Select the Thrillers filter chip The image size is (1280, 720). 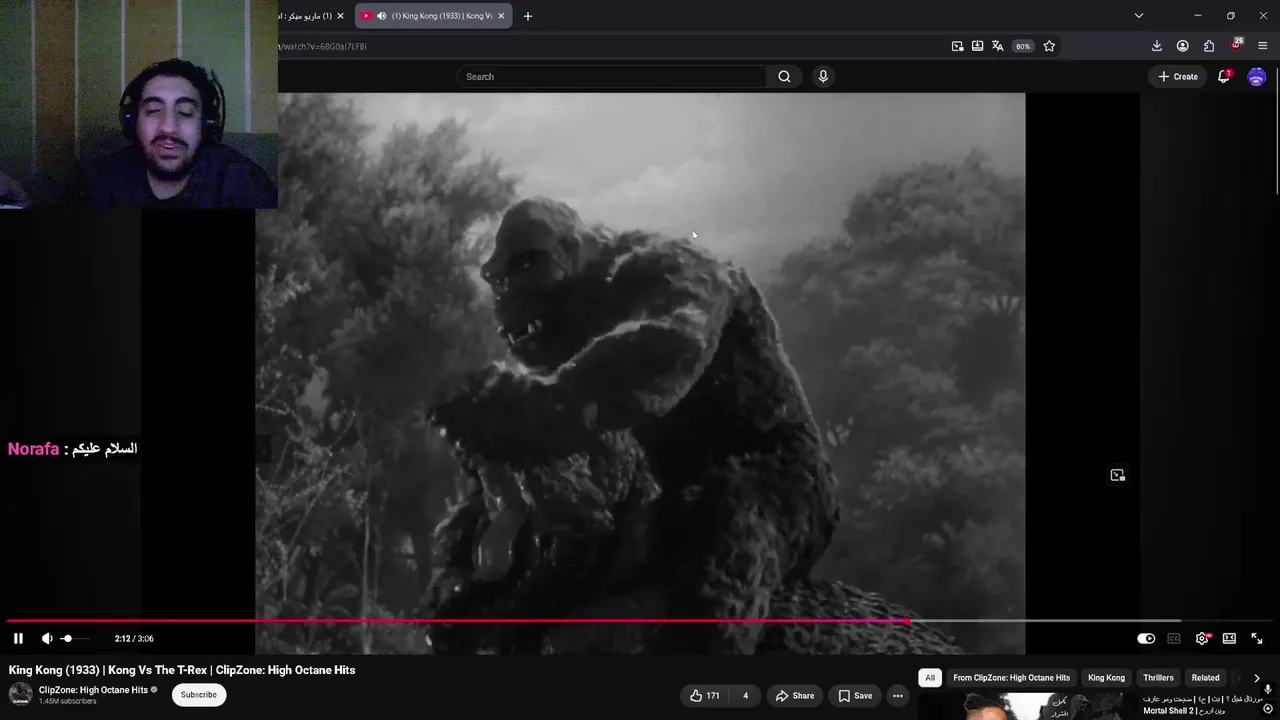coord(1158,678)
